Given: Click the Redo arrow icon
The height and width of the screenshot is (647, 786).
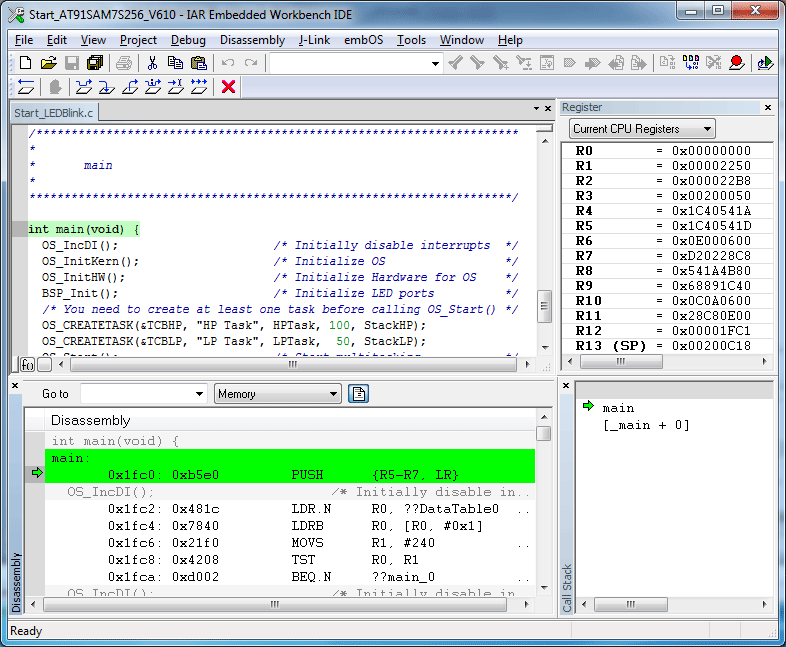Looking at the screenshot, I should pyautogui.click(x=251, y=63).
